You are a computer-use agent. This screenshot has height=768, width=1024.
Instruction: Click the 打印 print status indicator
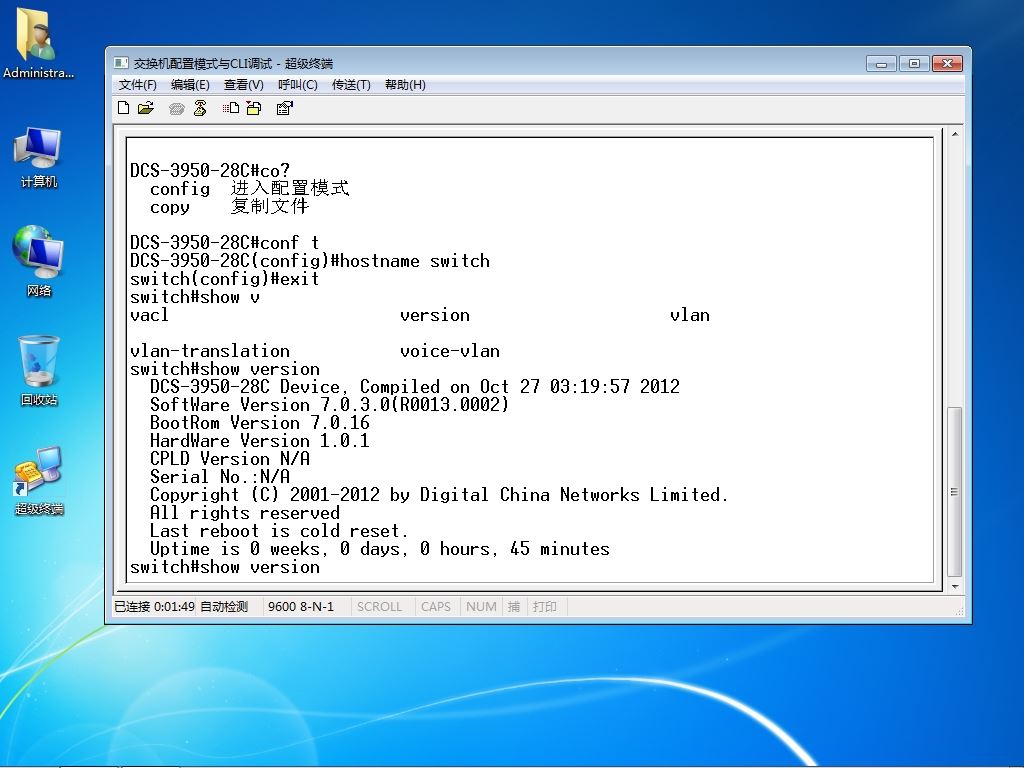pos(544,607)
